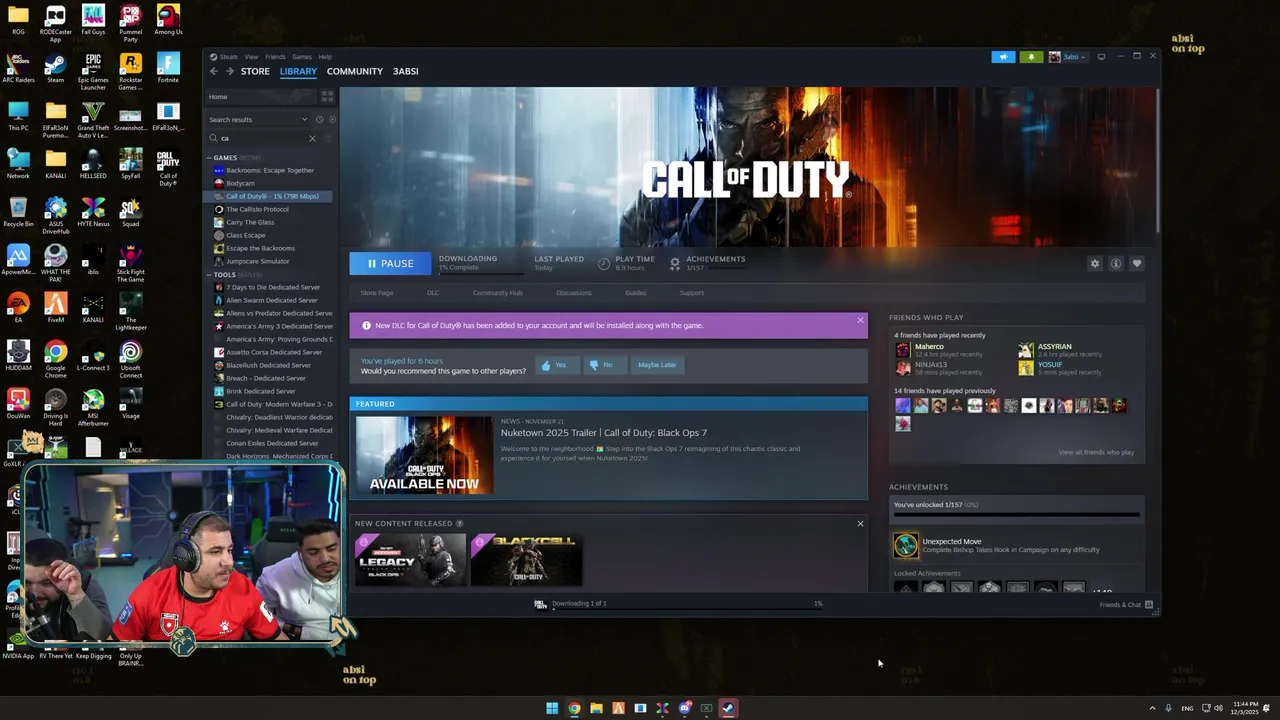Open the game's Store Page link
Image resolution: width=1280 pixels, height=720 pixels.
tap(377, 293)
